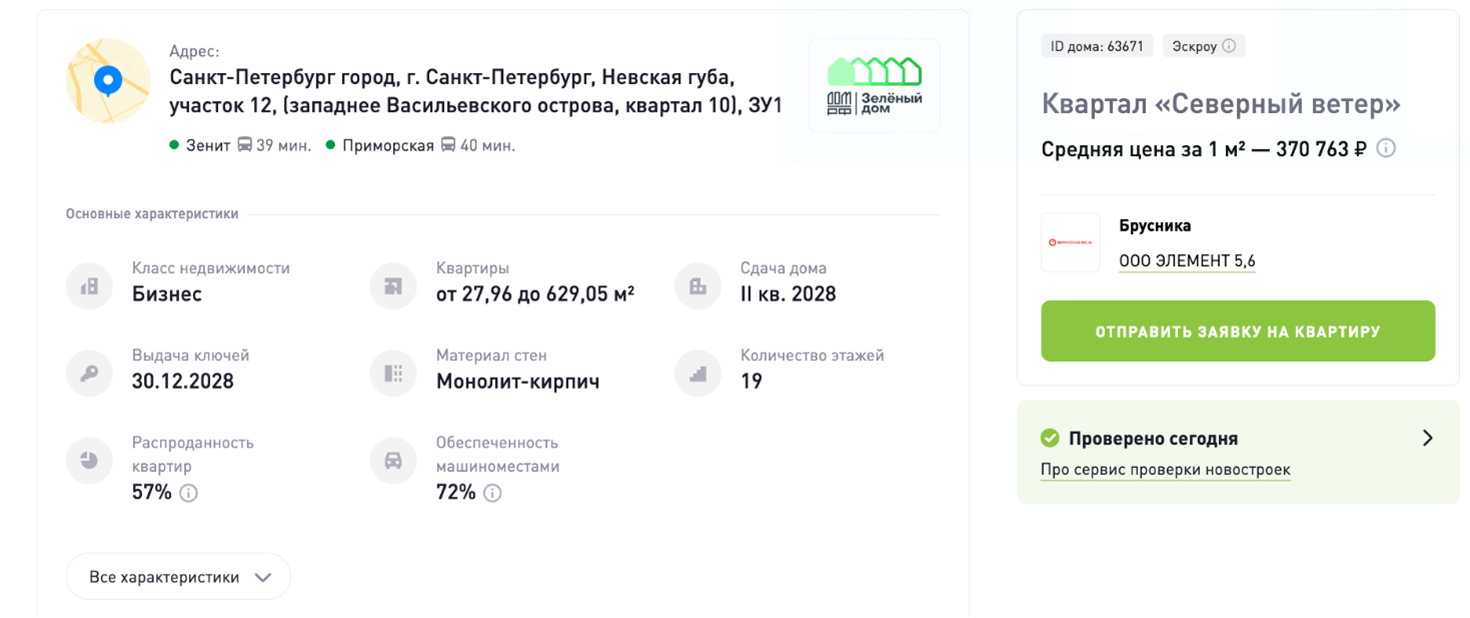Click the Класс недвижимости building icon
1470x618 pixels.
(88, 286)
